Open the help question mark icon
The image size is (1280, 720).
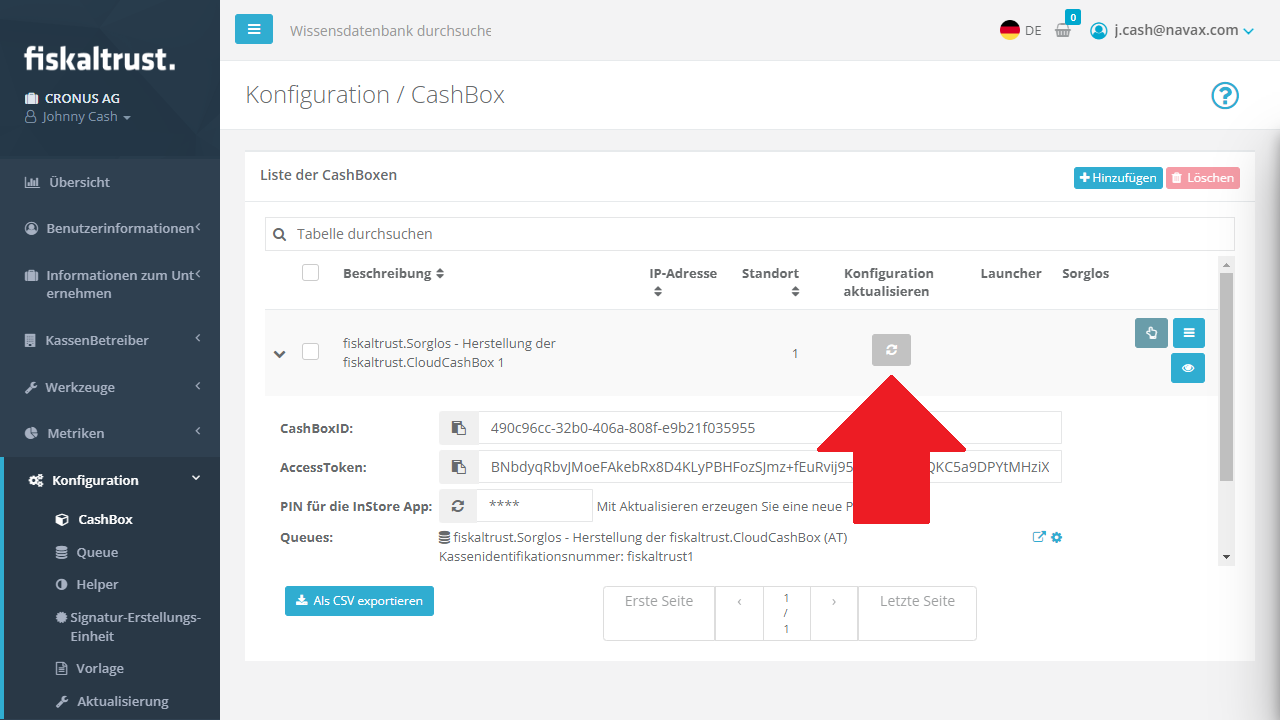click(x=1225, y=96)
